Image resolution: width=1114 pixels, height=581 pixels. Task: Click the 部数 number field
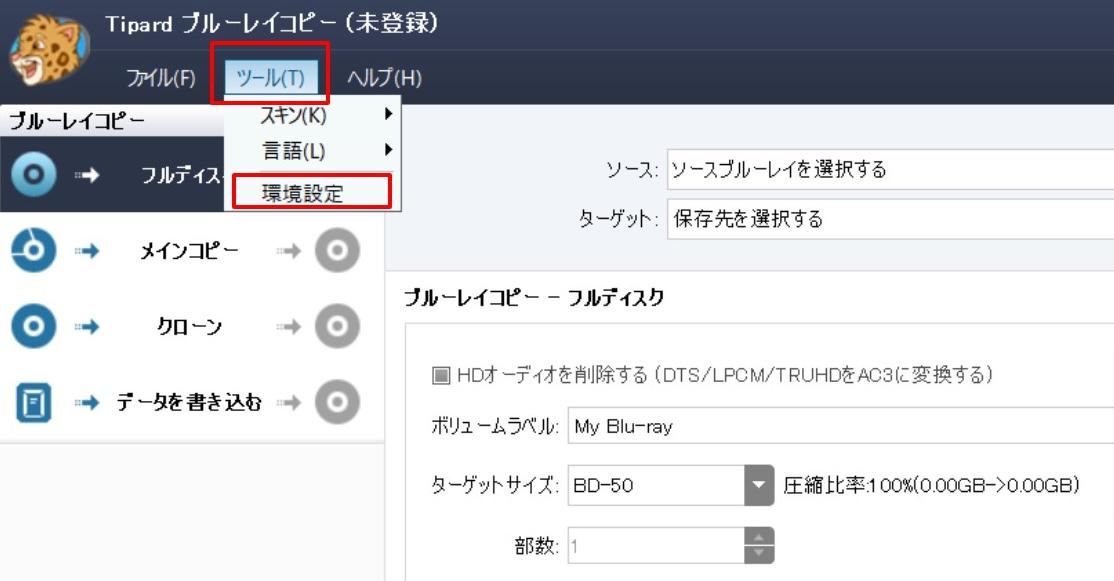[x=656, y=545]
